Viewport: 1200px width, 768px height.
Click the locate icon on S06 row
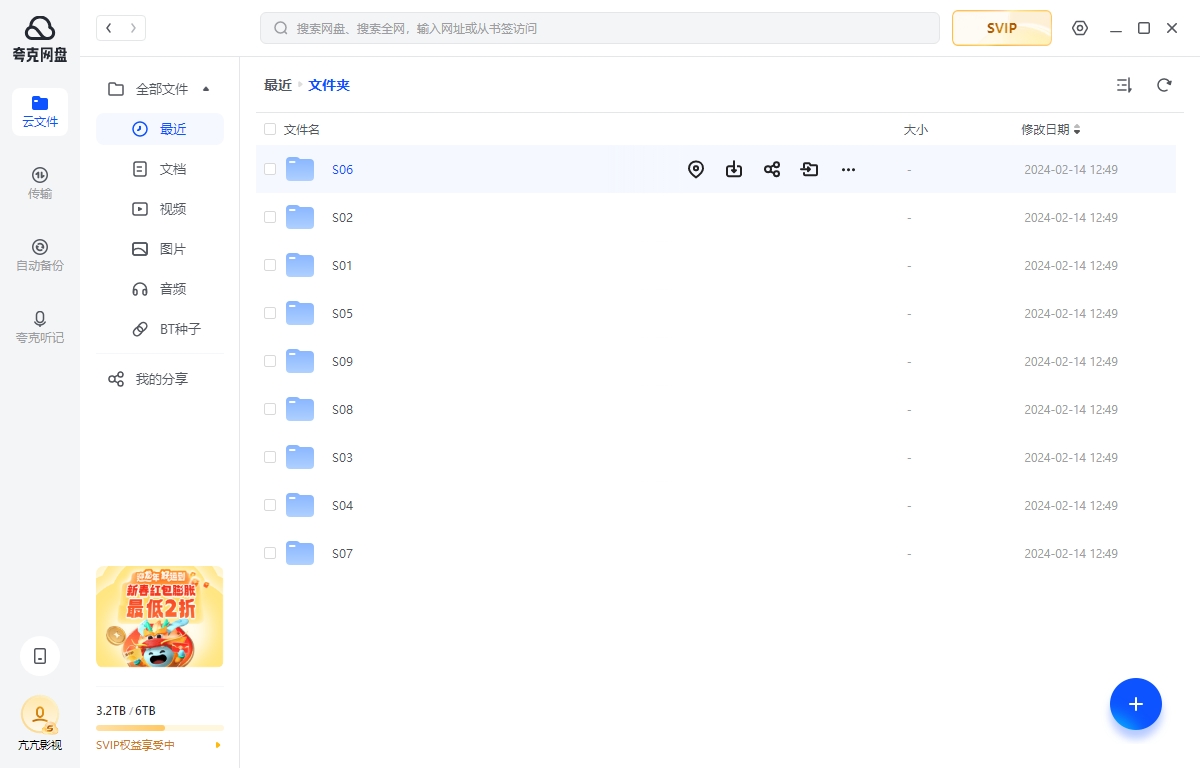coord(696,170)
